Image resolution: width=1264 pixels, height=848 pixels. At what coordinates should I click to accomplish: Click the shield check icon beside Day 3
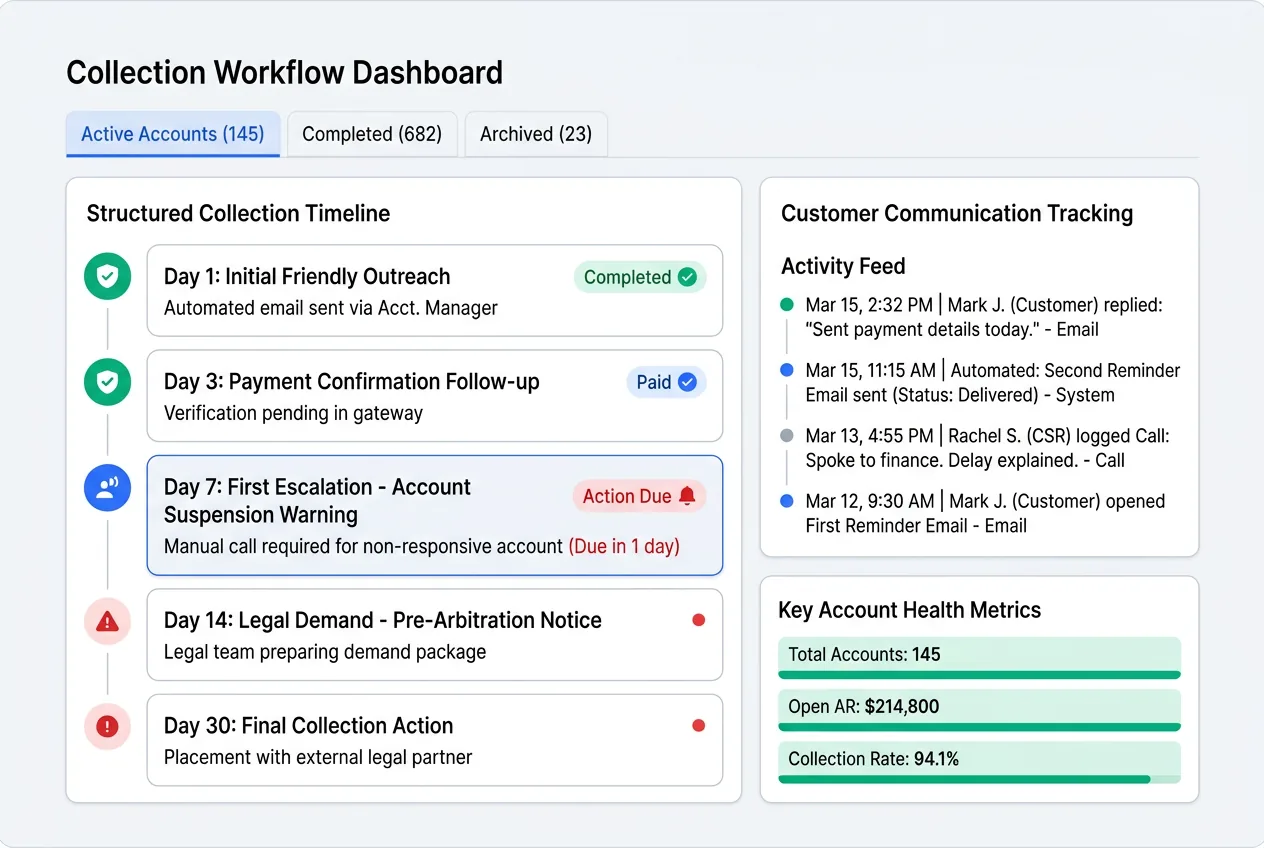coord(107,382)
